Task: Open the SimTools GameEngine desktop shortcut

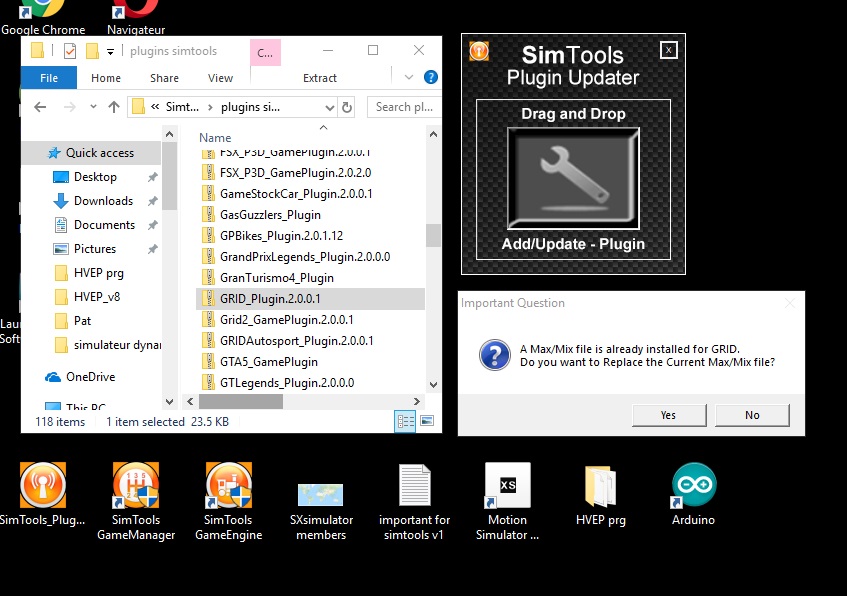Action: [228, 502]
